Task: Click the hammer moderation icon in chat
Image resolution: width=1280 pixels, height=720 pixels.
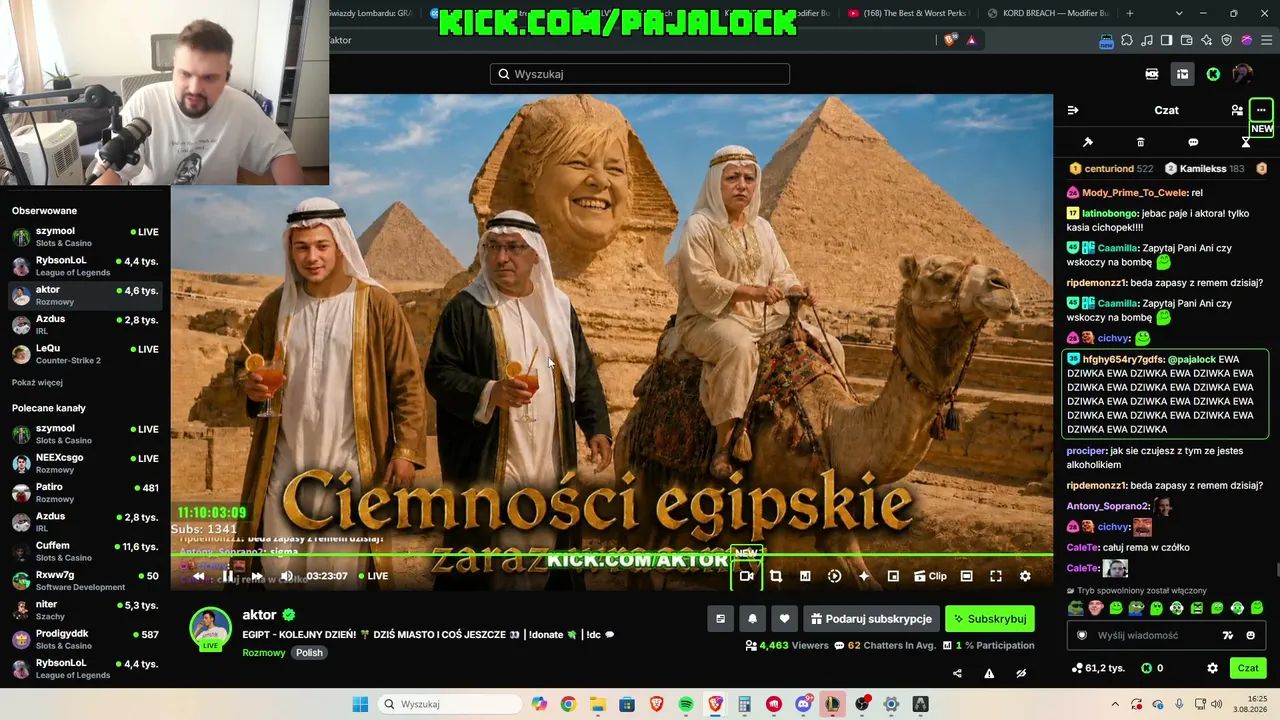Action: (1088, 142)
